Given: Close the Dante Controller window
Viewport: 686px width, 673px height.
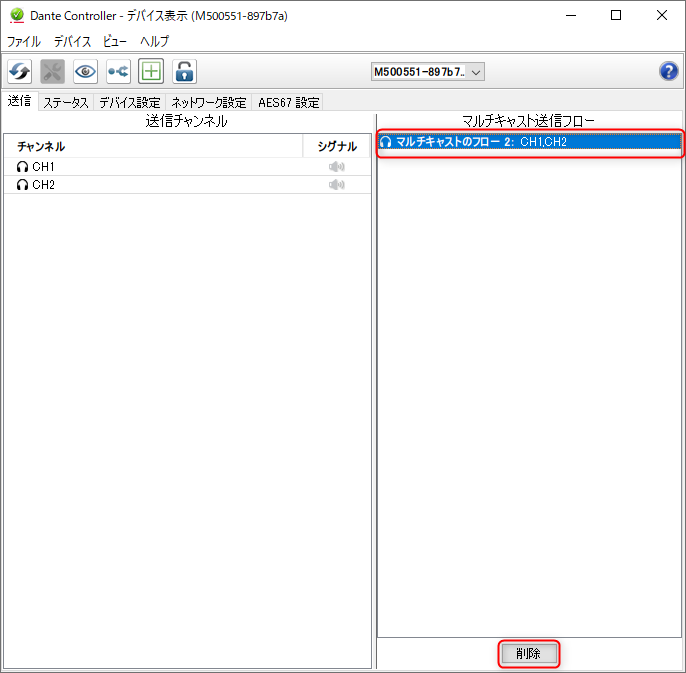Looking at the screenshot, I should [x=662, y=15].
